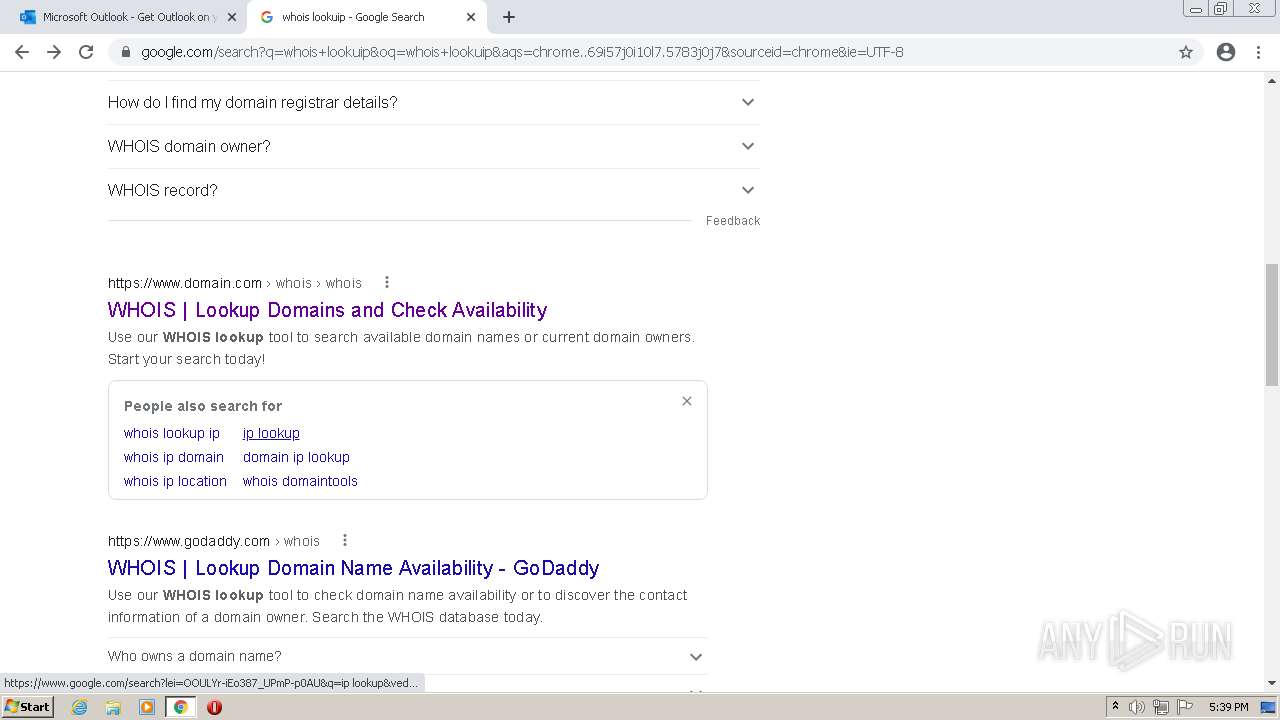
Task: Close the Microsoft Outlook tab
Action: tap(232, 17)
